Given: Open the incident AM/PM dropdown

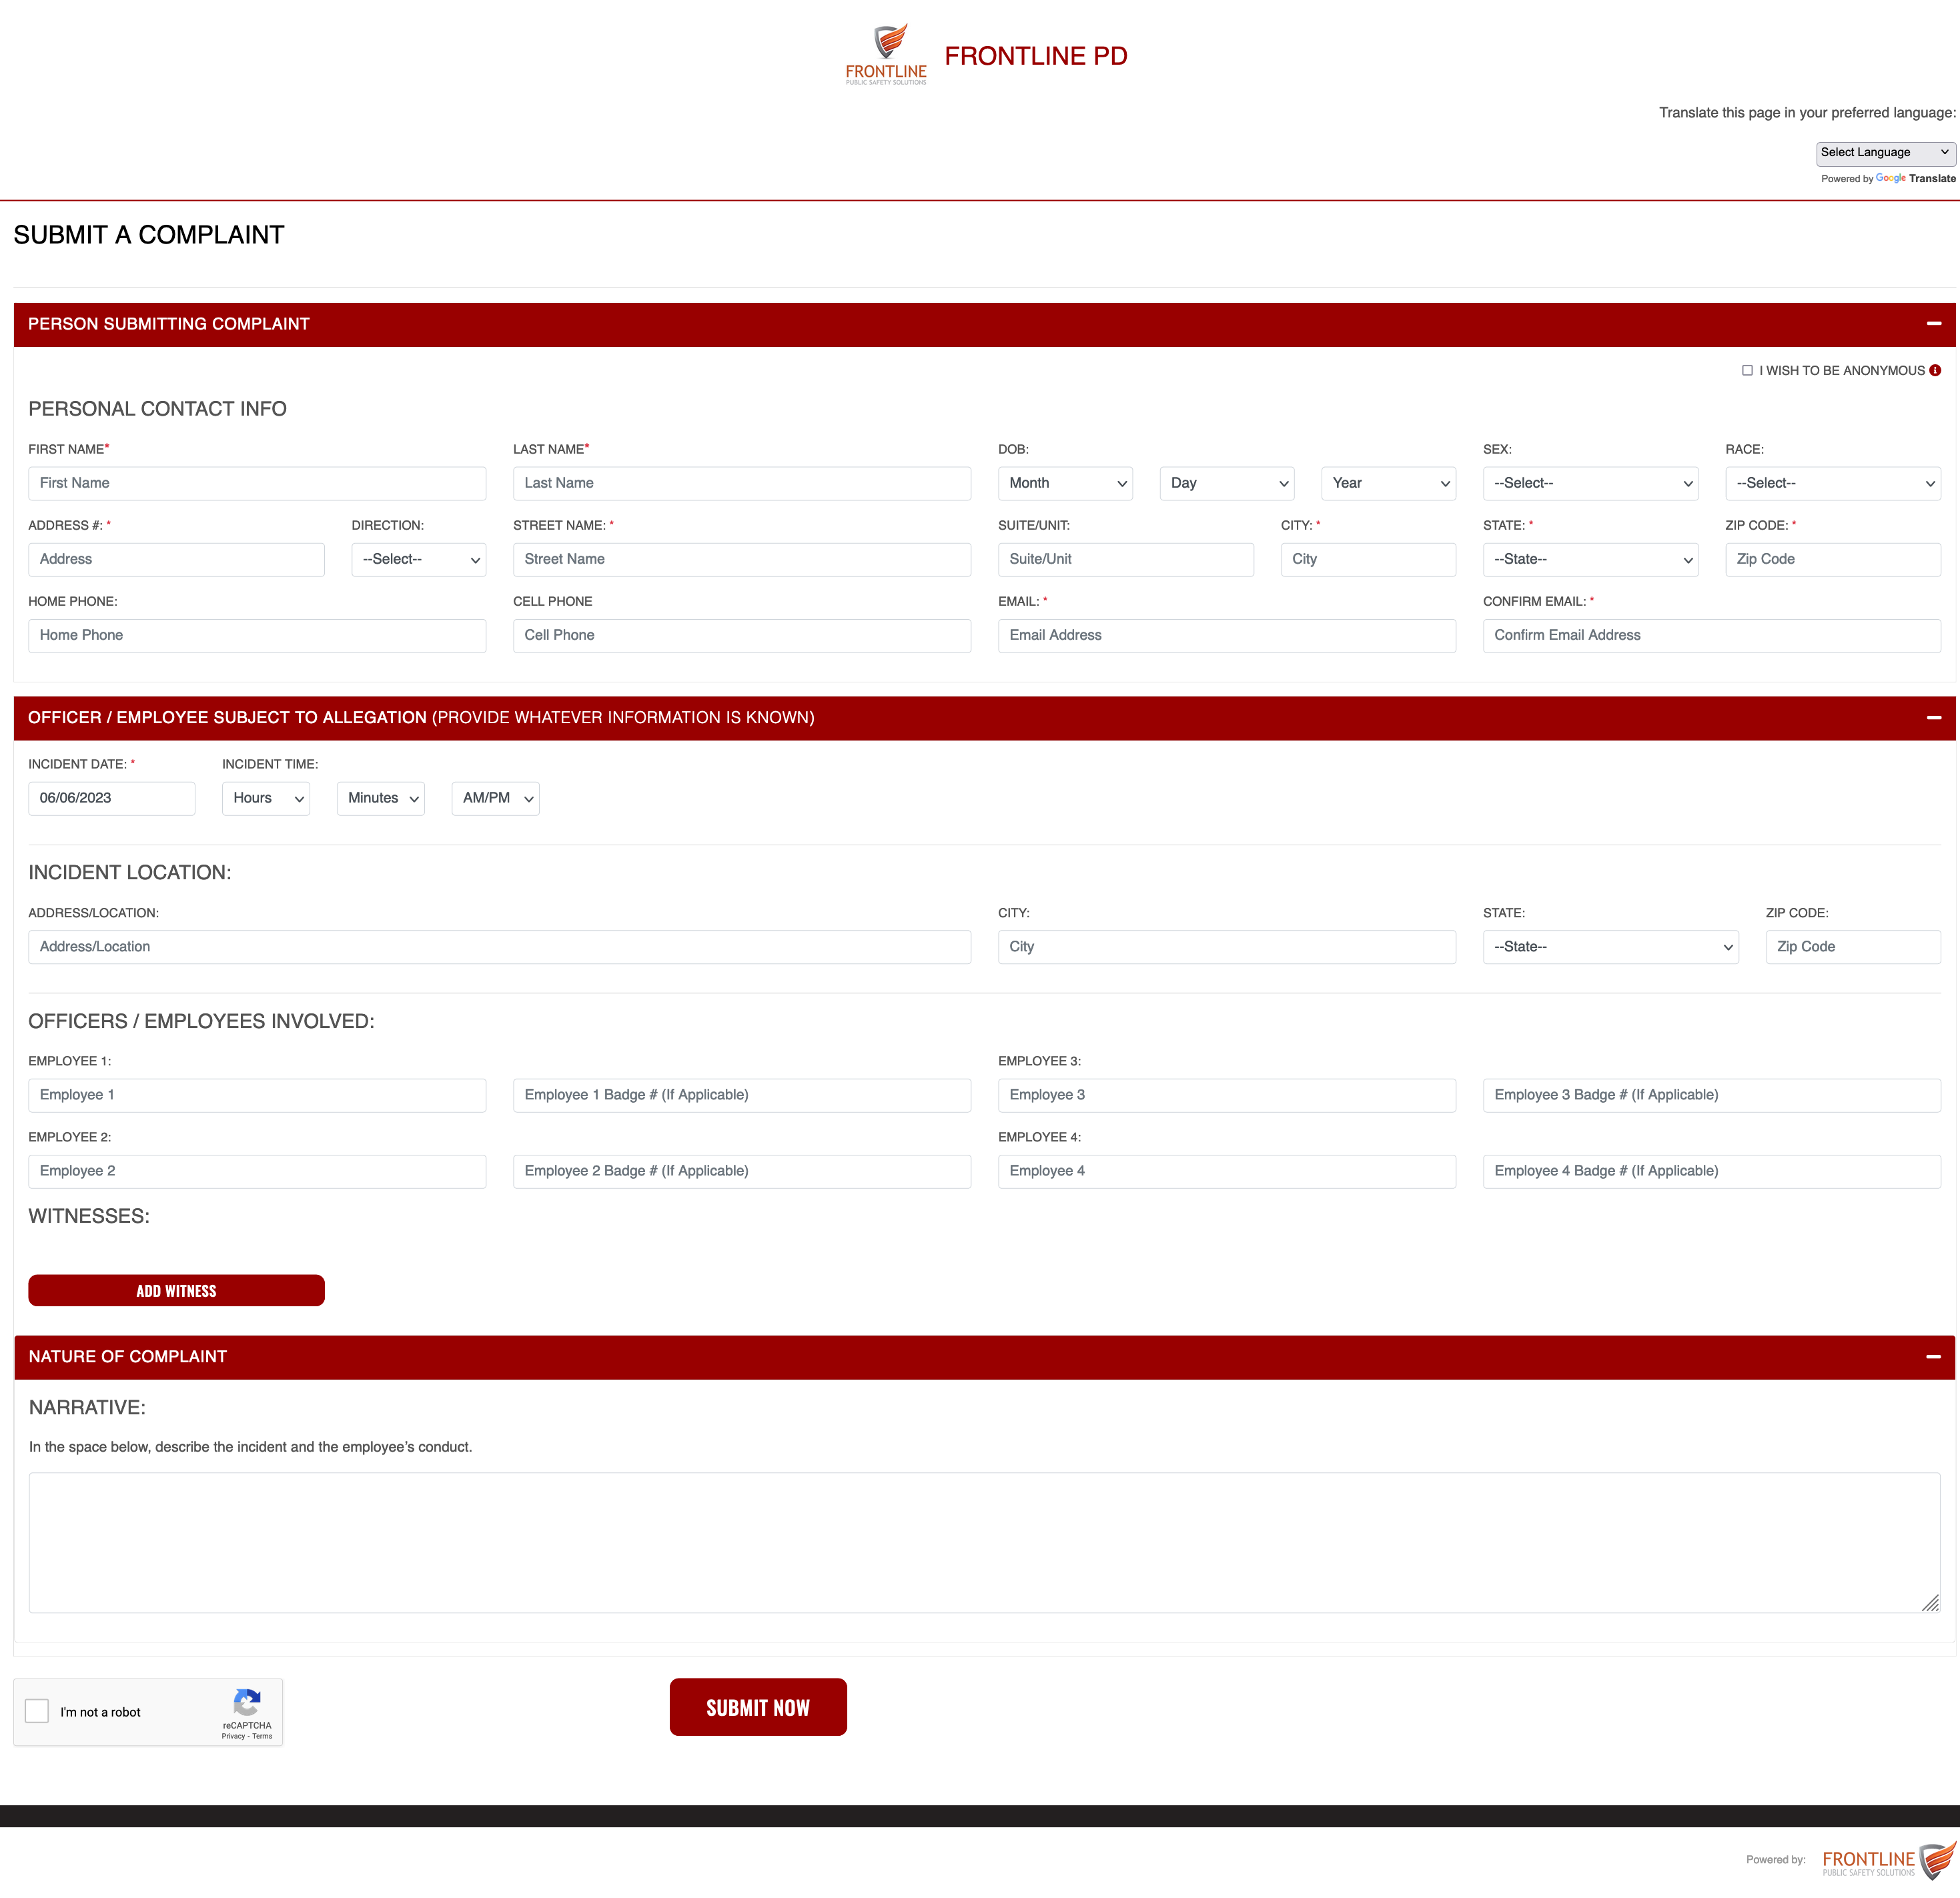Looking at the screenshot, I should [x=495, y=798].
